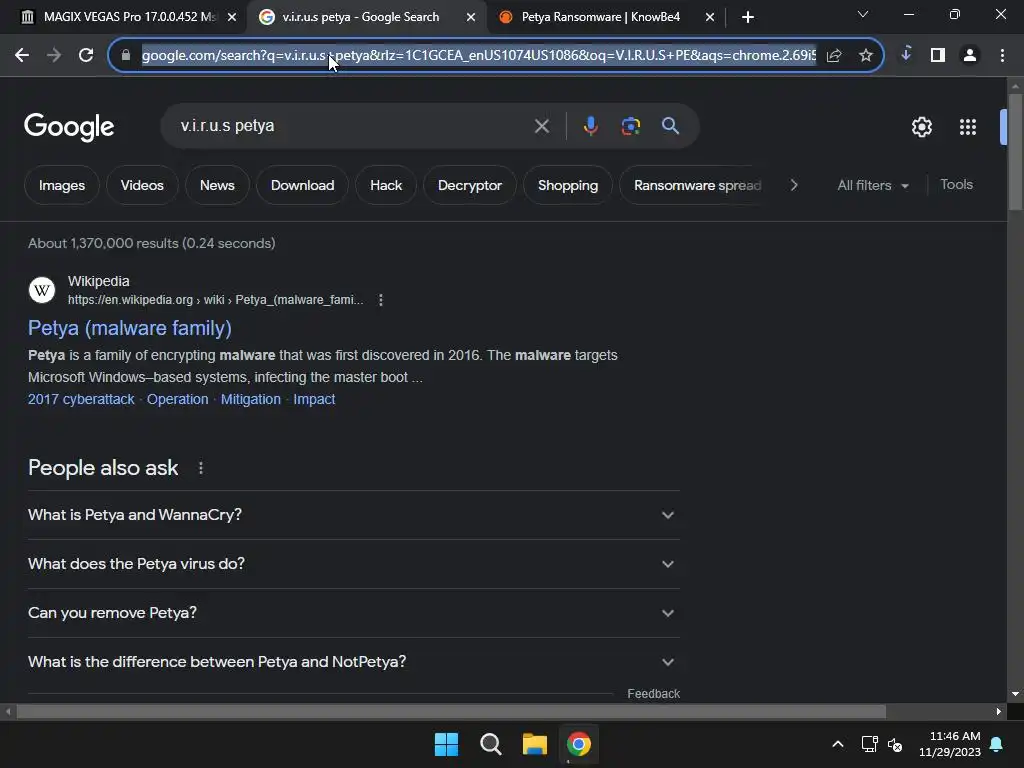Image resolution: width=1024 pixels, height=768 pixels.
Task: Open search Tools
Action: coord(956,185)
